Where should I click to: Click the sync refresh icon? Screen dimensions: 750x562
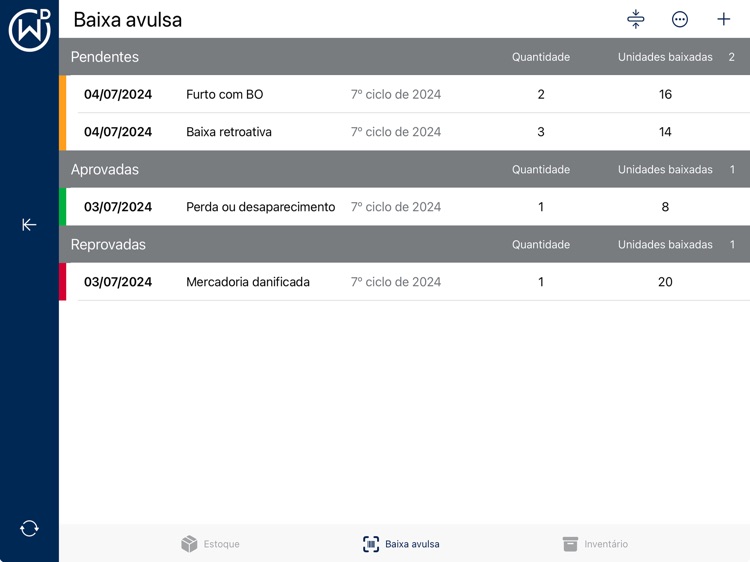pyautogui.click(x=29, y=529)
